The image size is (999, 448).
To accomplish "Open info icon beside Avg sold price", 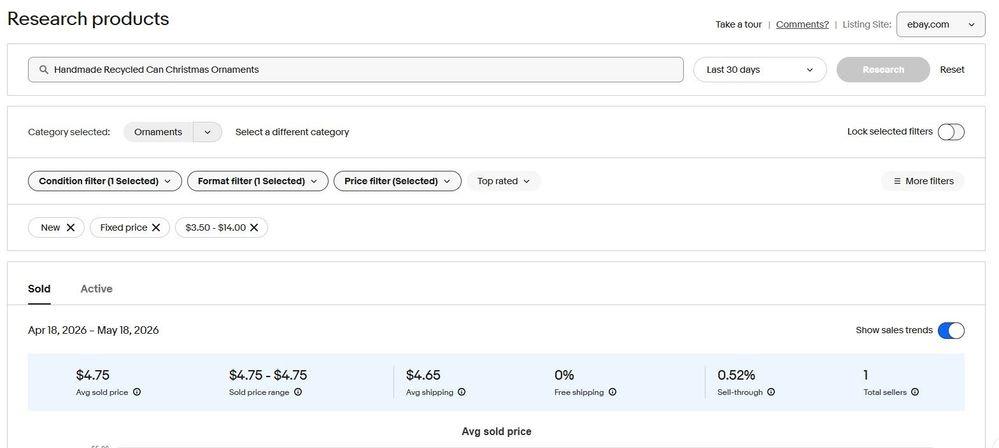I will pos(137,392).
